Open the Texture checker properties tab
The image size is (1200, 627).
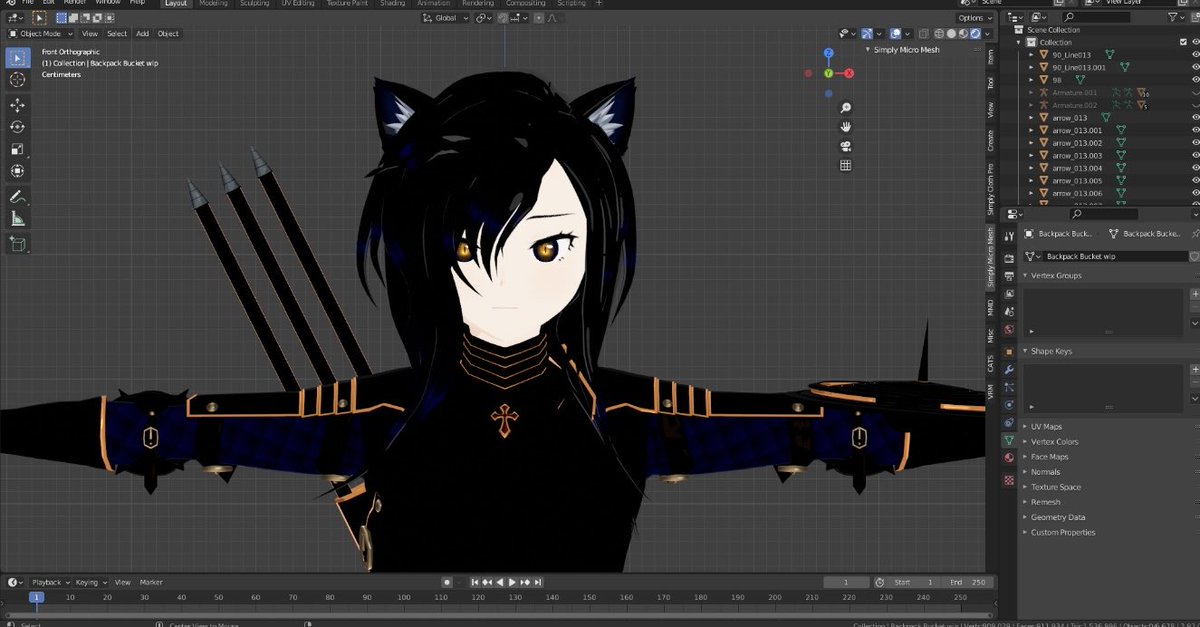(x=1009, y=480)
